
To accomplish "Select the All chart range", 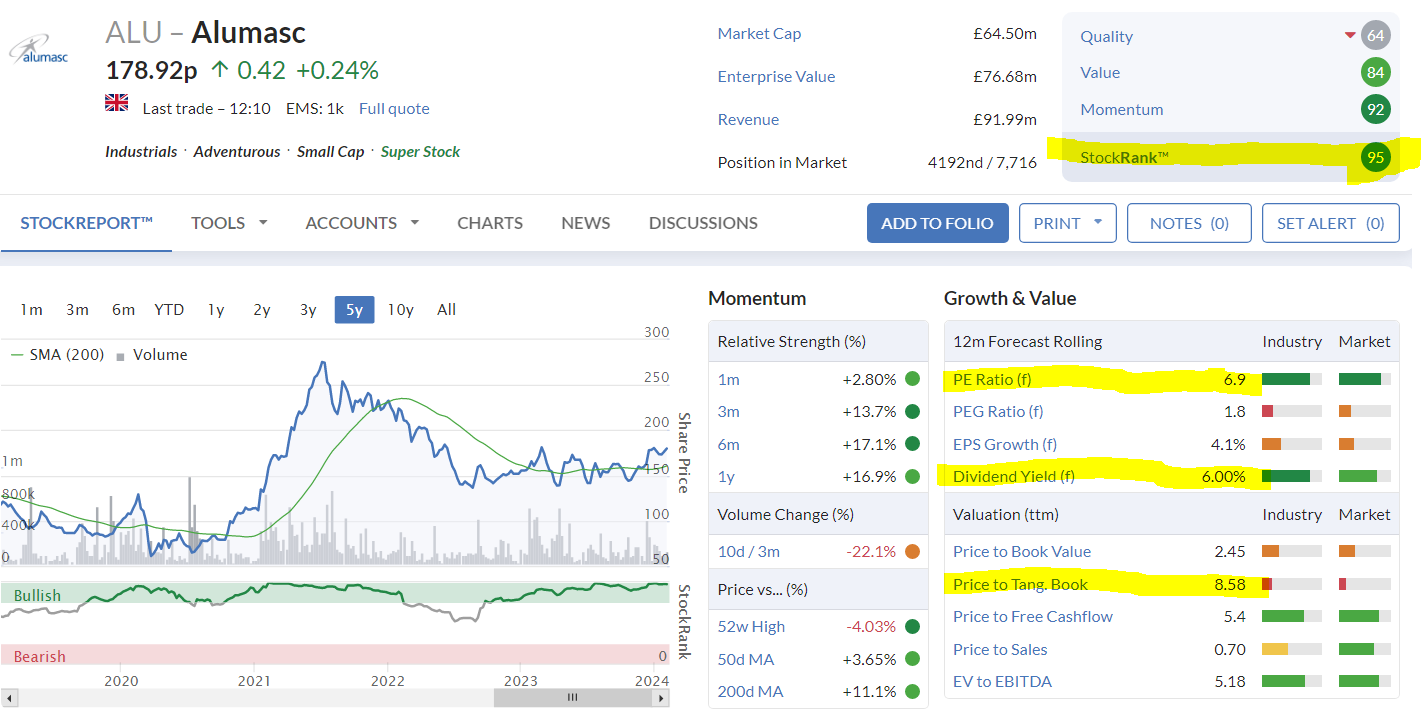I will click(x=446, y=309).
